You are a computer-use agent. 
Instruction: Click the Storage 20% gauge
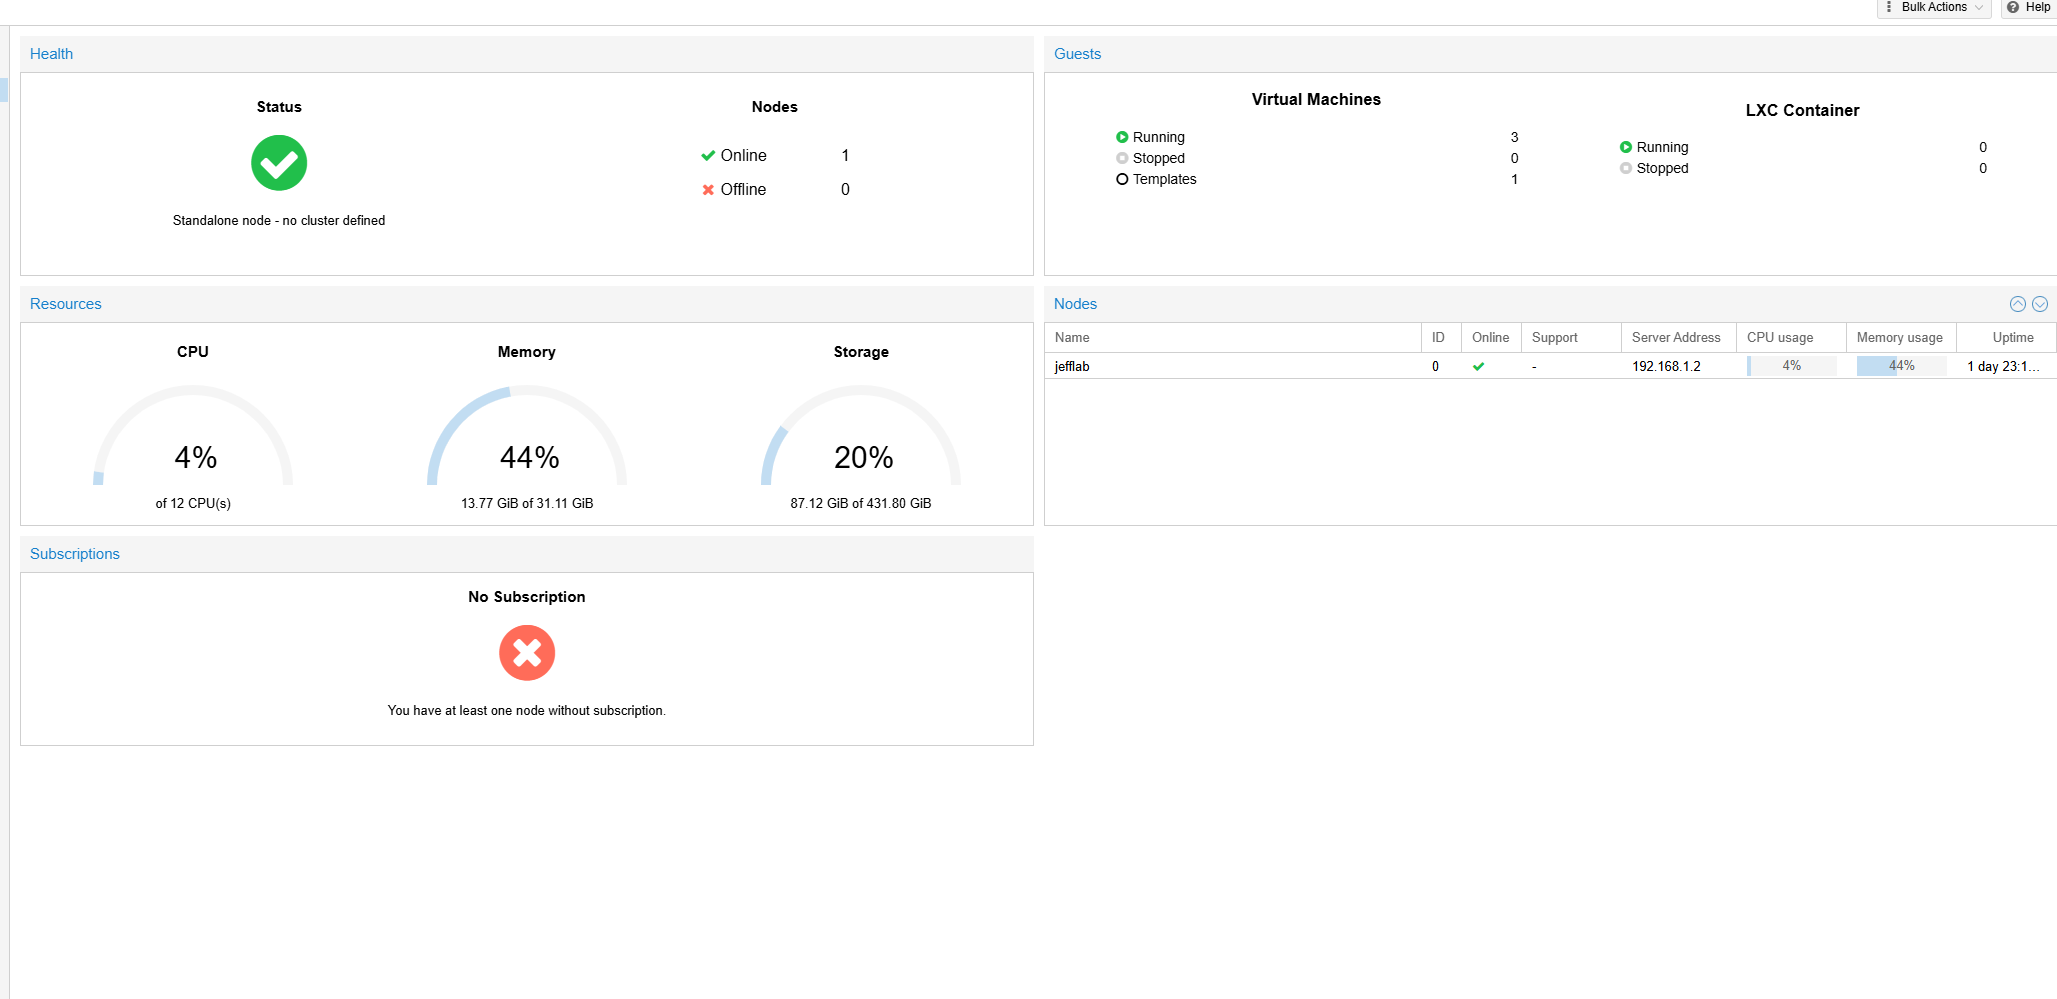pyautogui.click(x=861, y=435)
